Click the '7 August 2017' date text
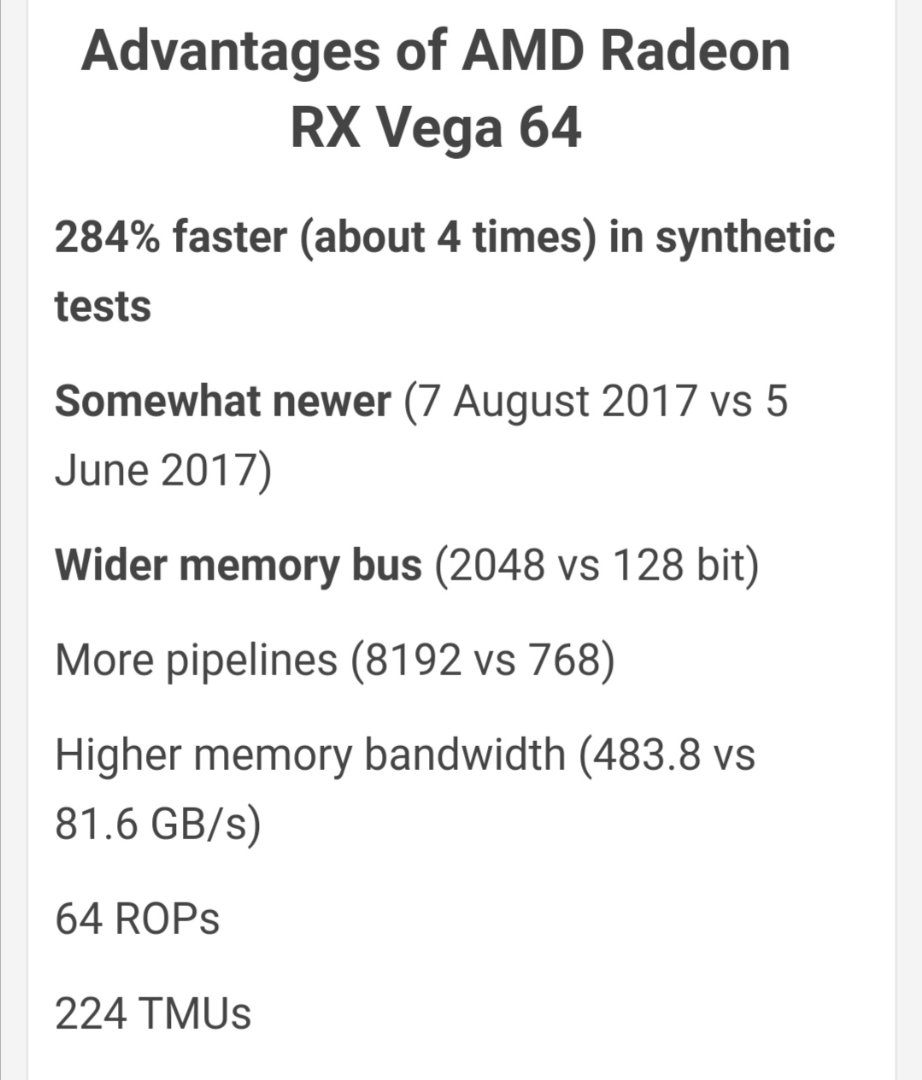Screen dimensions: 922x1080 coord(552,402)
